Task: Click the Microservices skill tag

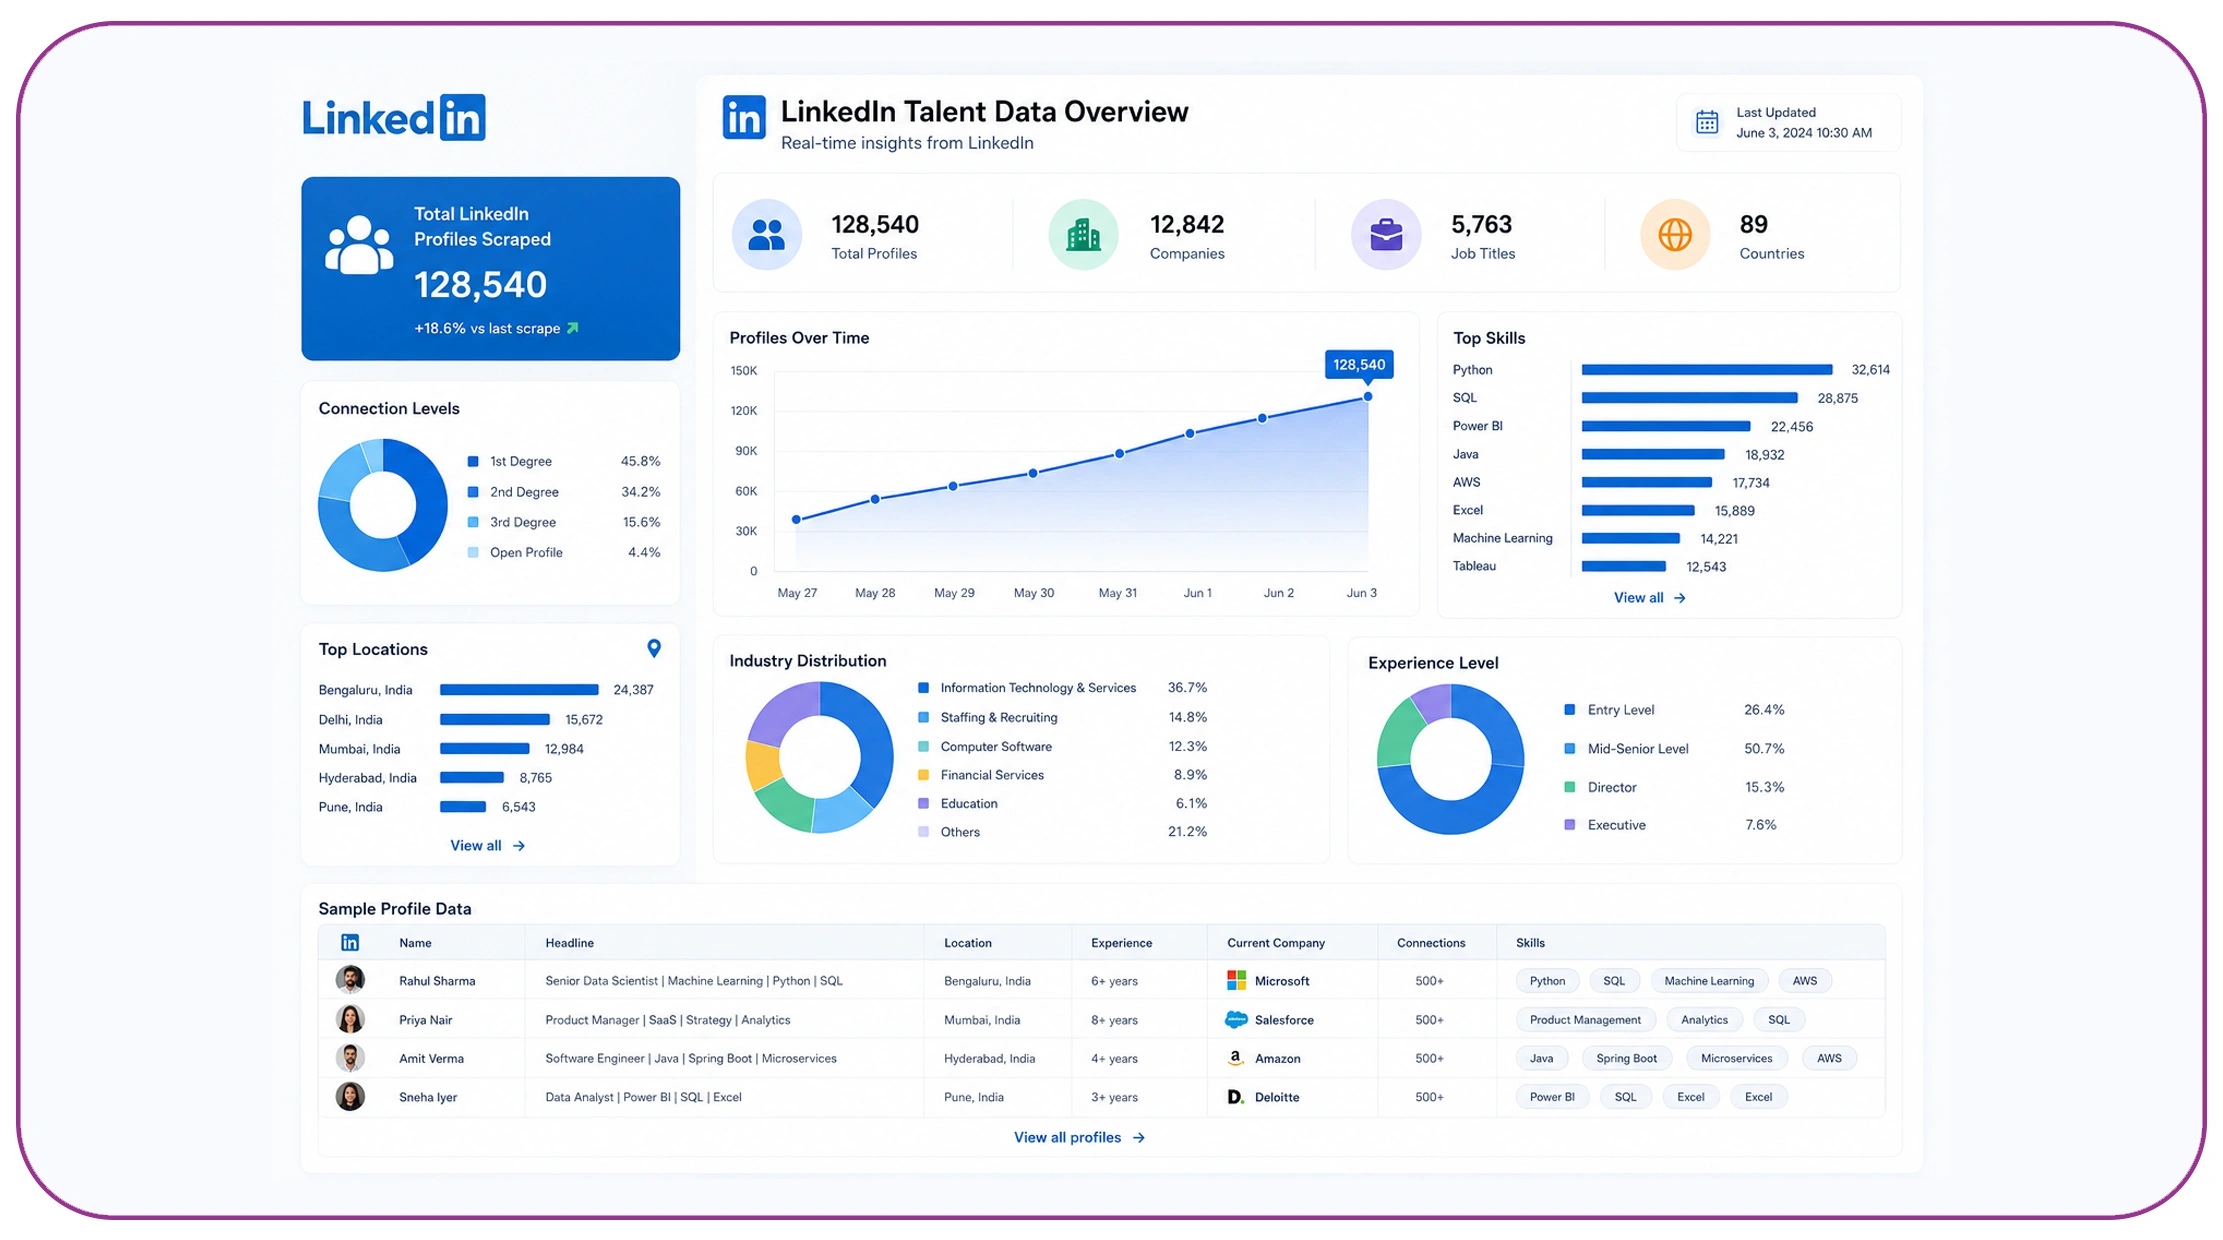Action: [1736, 1058]
